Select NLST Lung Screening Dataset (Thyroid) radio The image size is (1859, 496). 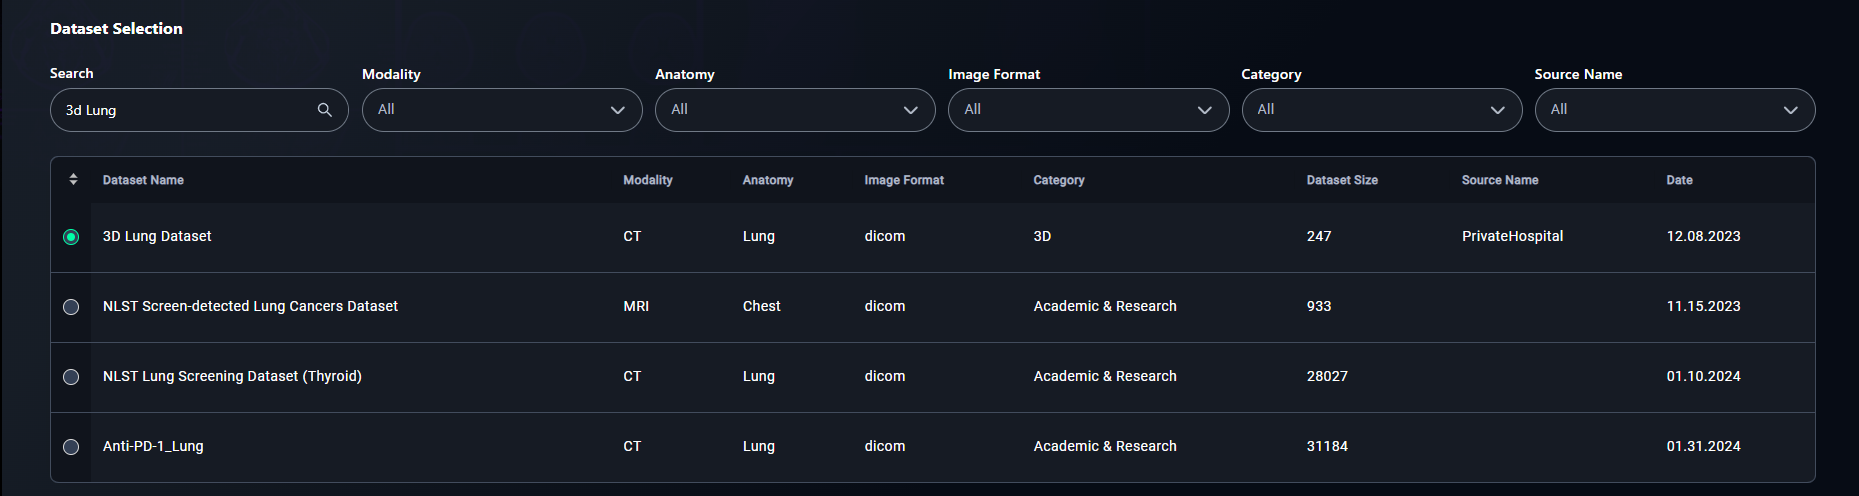71,377
